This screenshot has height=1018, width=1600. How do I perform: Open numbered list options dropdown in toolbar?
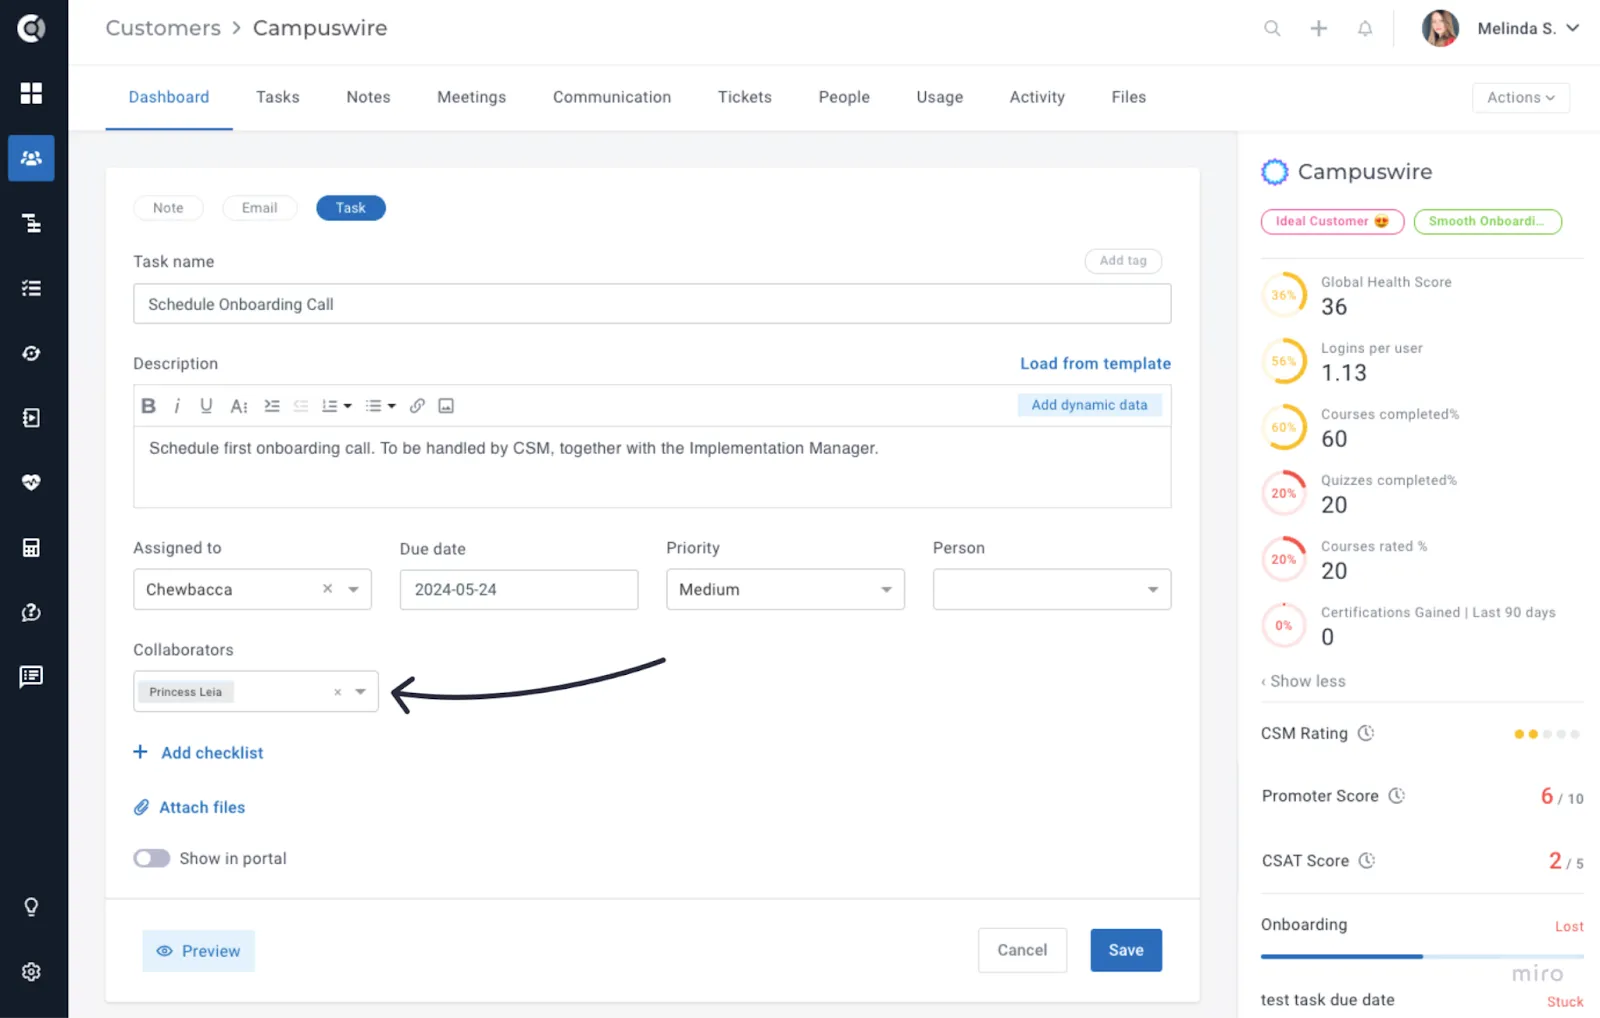pos(336,405)
